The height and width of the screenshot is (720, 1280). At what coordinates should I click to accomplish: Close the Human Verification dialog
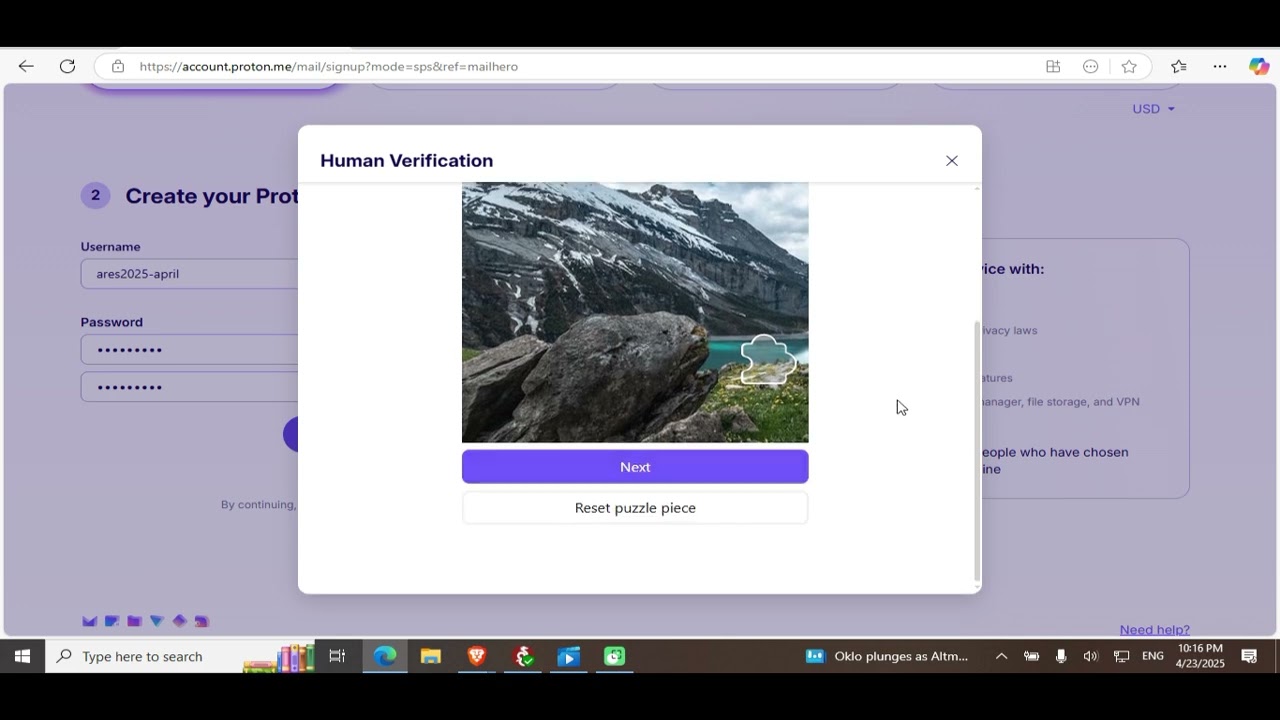[952, 161]
